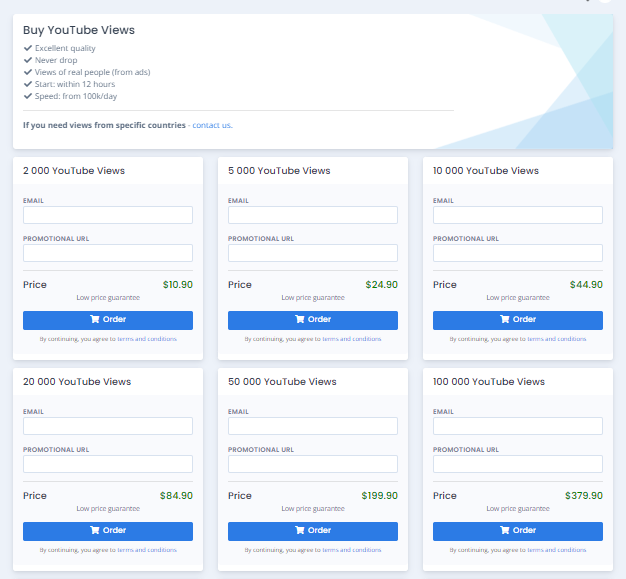Click the checkmark icon beside Speed: from 100k/day
Screen dimensions: 626x579
coord(28,96)
